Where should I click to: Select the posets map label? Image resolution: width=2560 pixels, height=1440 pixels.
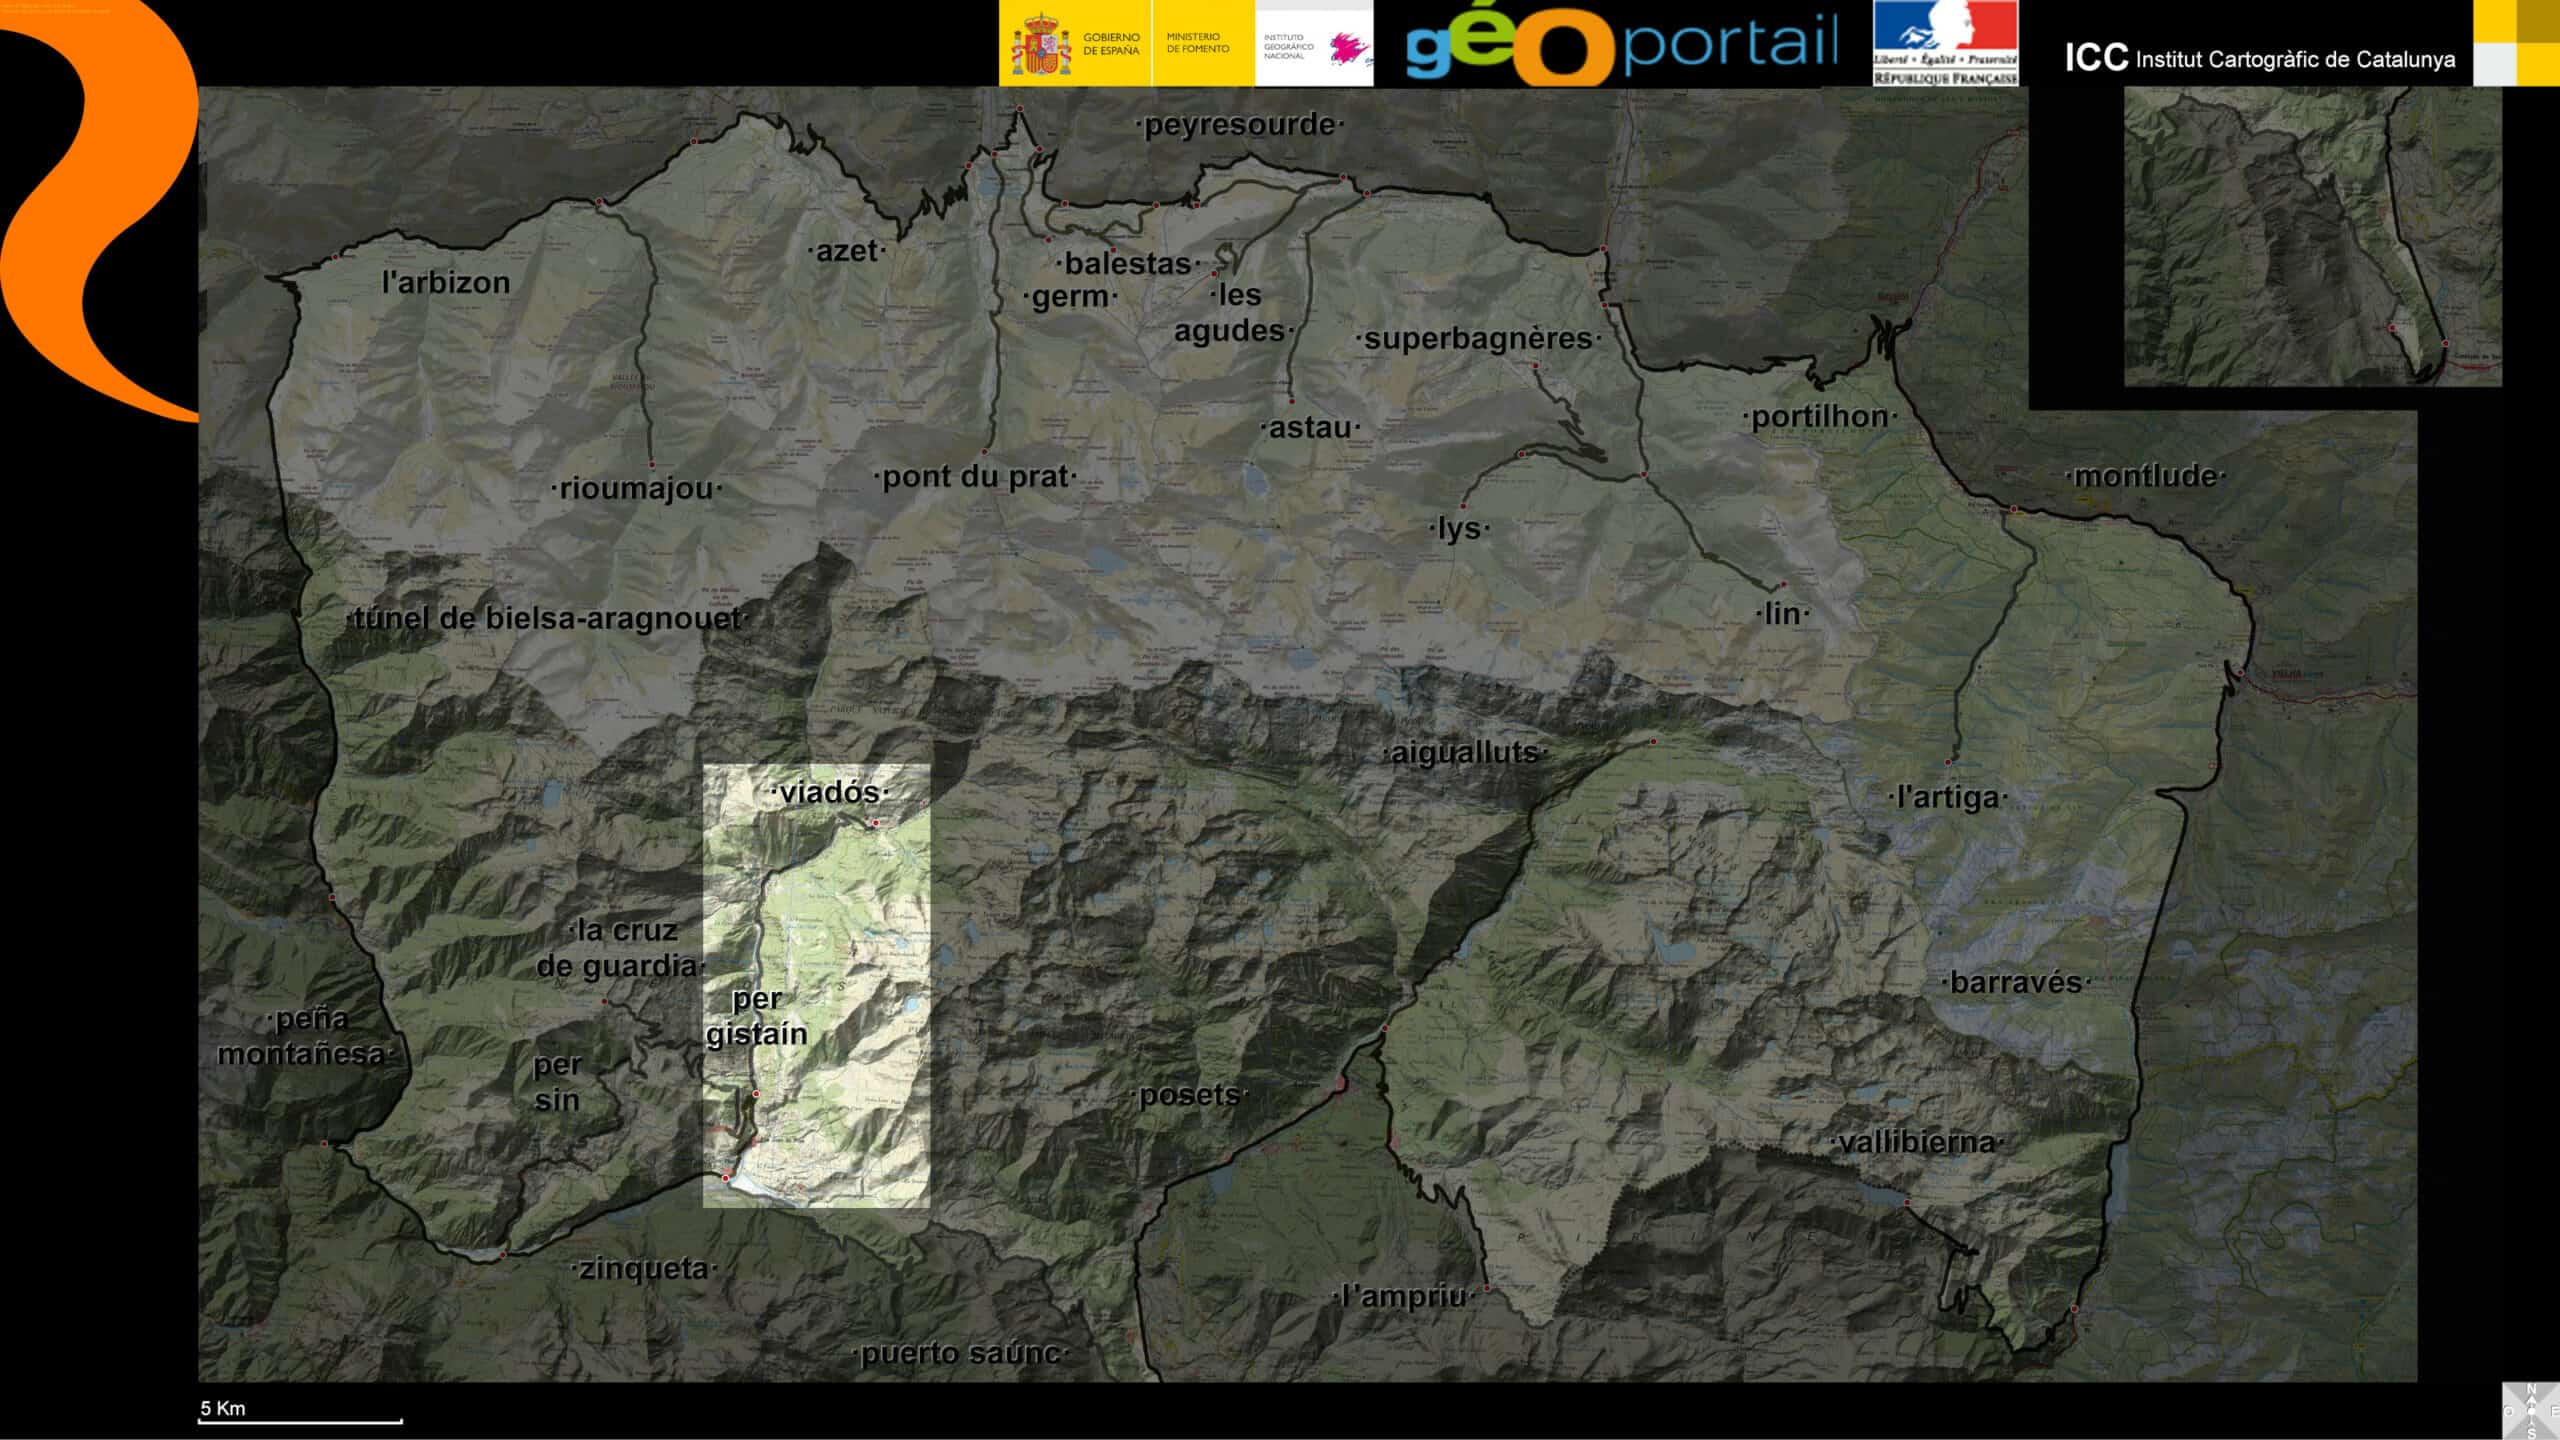click(x=1189, y=1095)
